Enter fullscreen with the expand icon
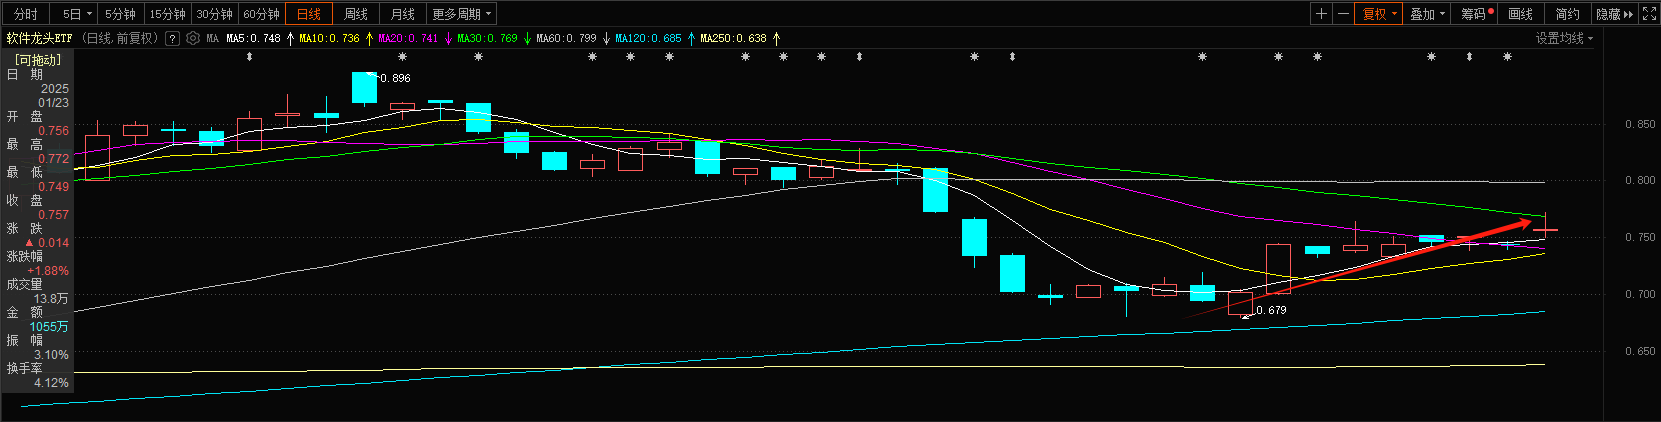 (1649, 14)
